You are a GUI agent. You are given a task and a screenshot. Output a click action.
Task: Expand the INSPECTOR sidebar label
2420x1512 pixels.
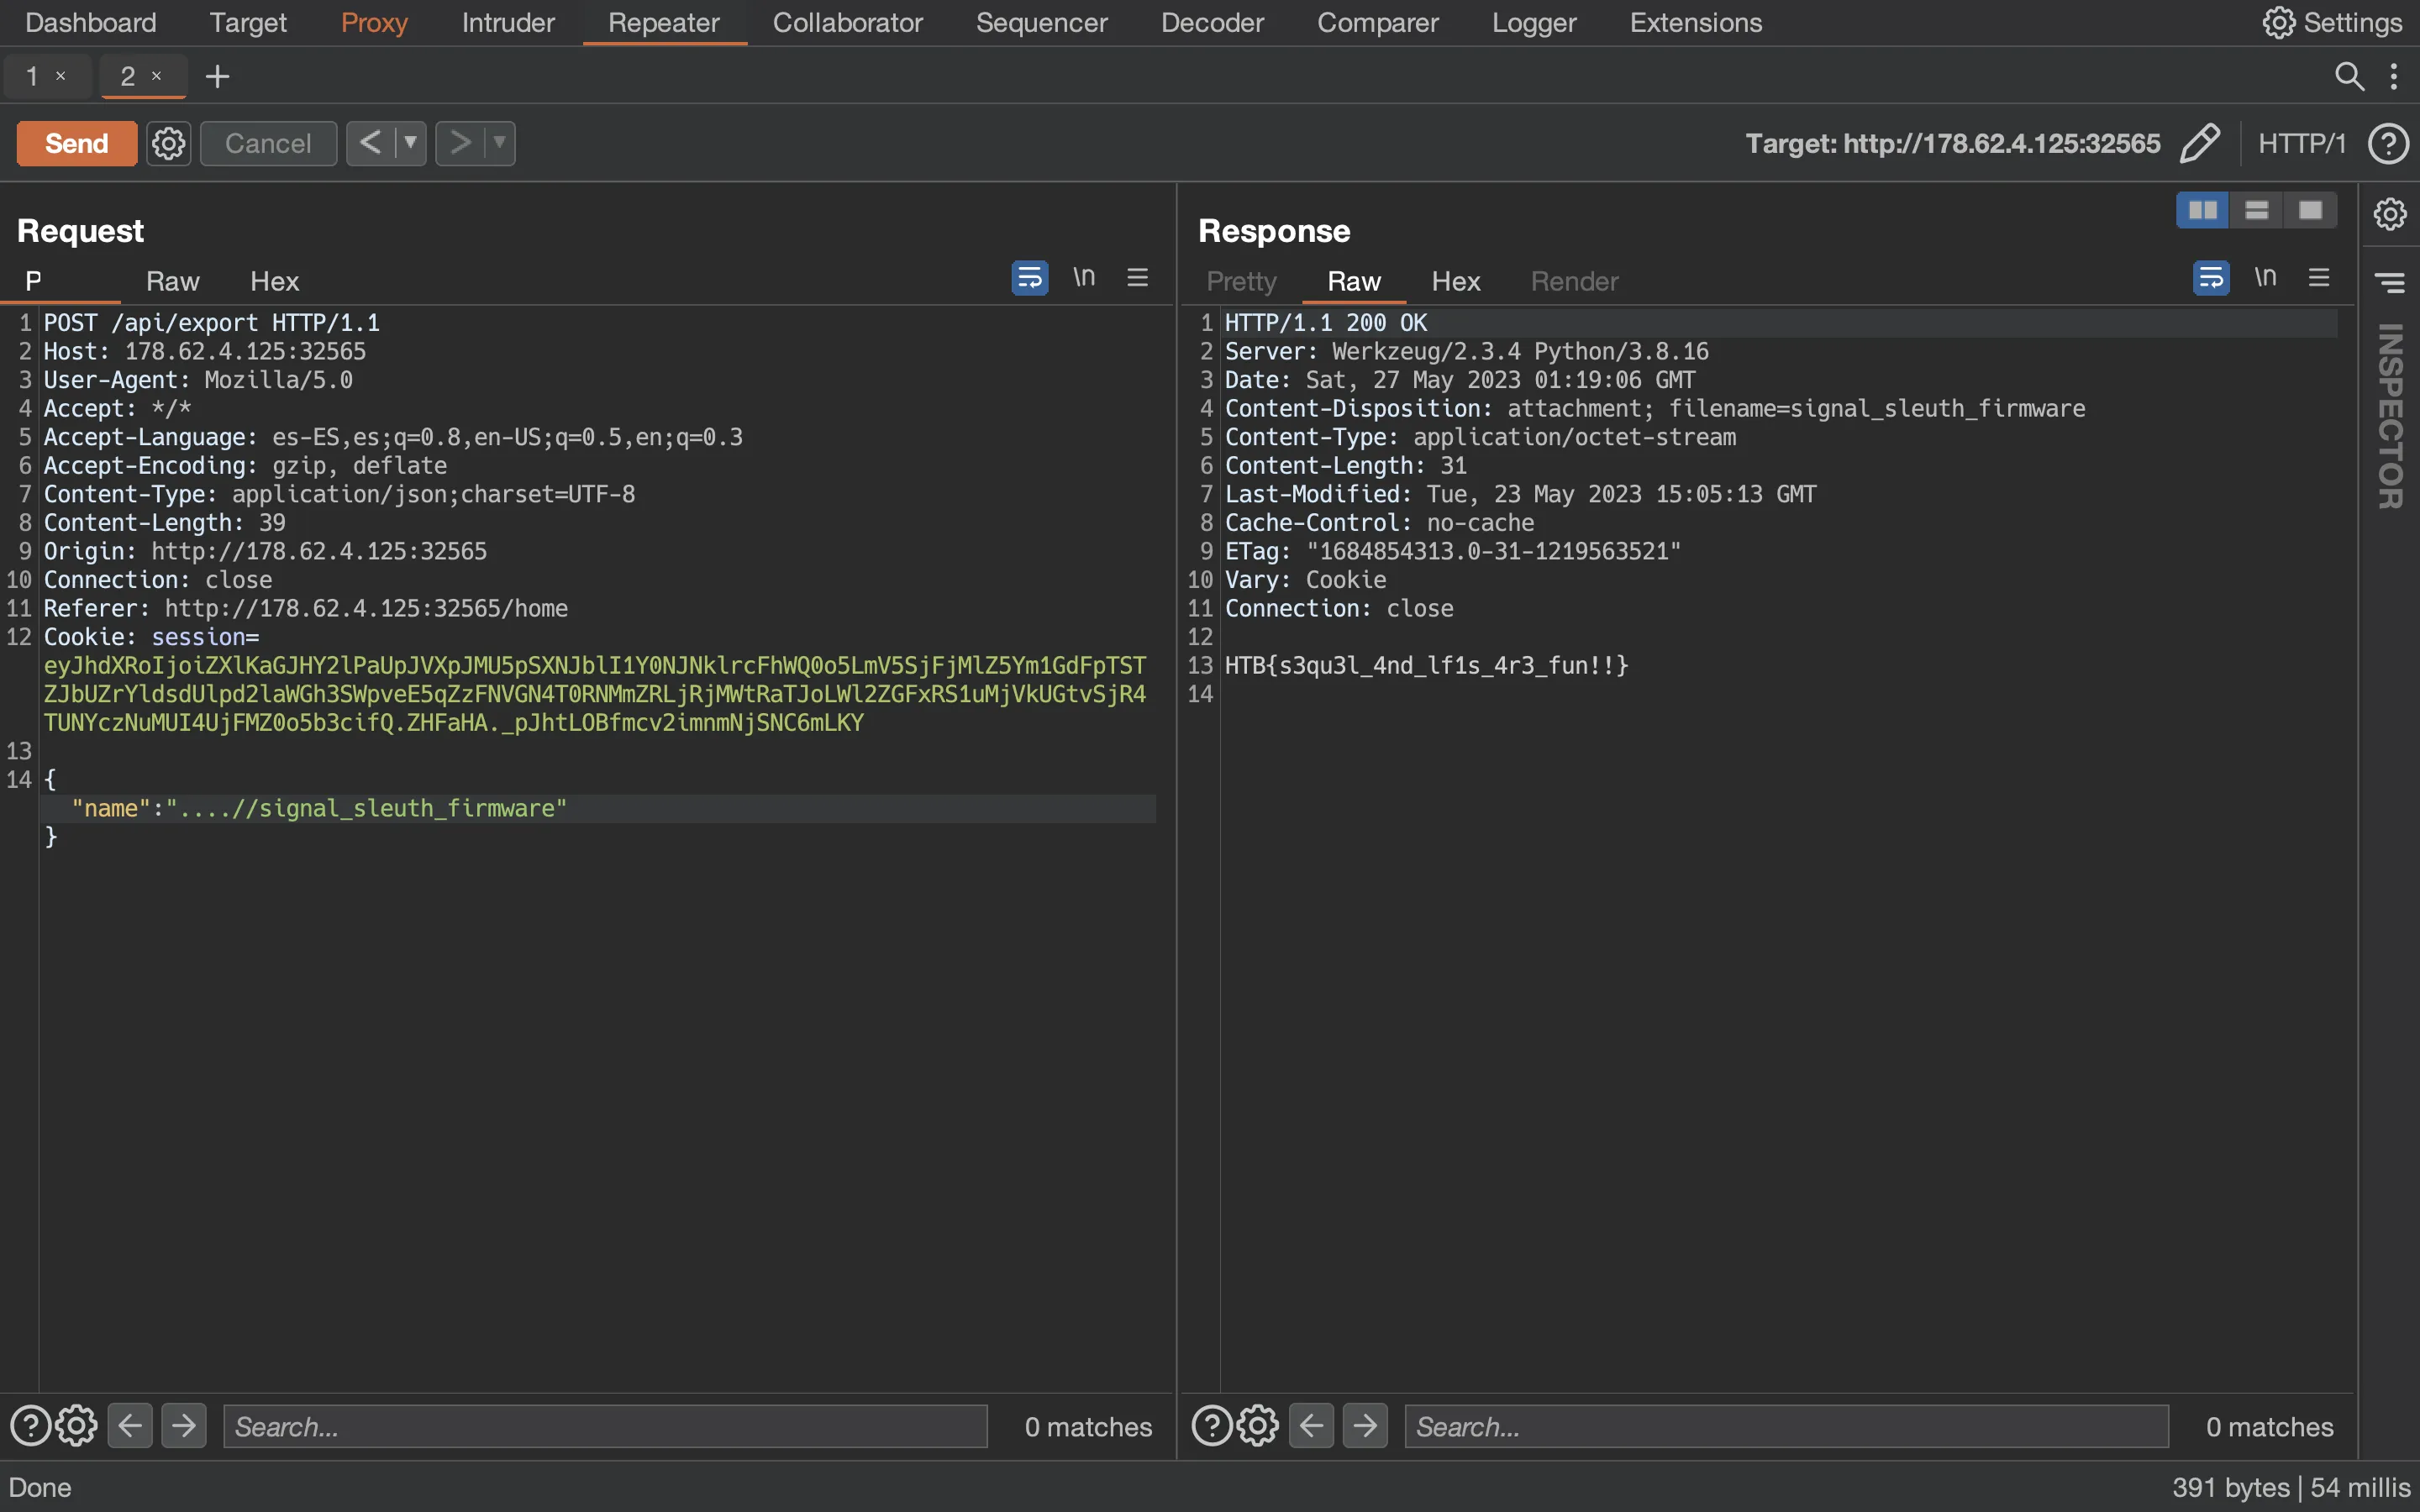click(x=2389, y=416)
